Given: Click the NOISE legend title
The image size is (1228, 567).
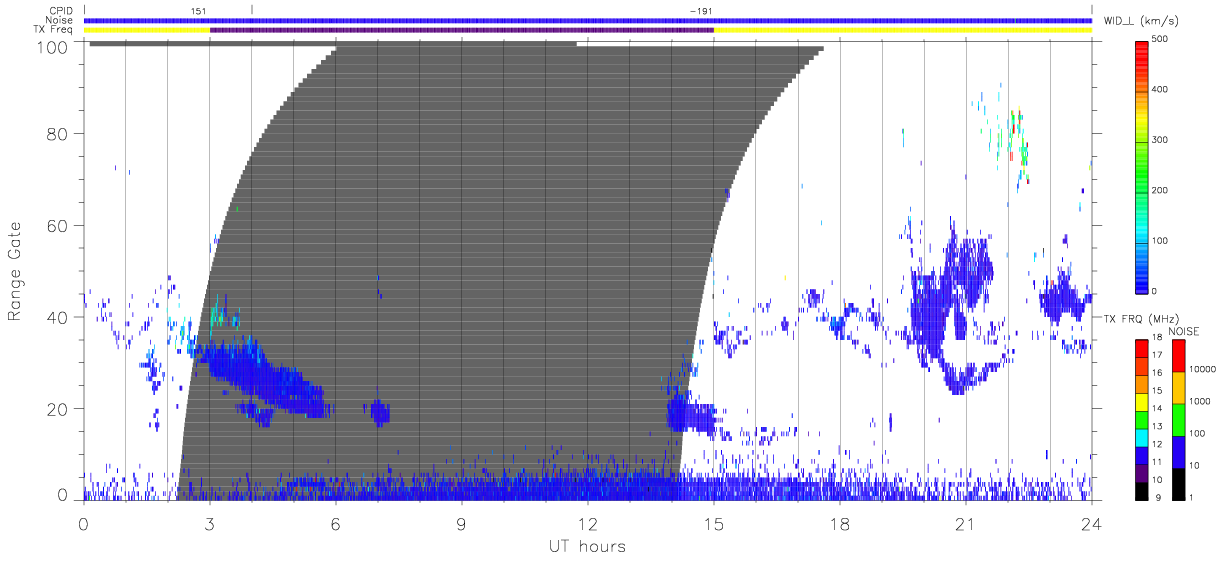Looking at the screenshot, I should [1185, 331].
